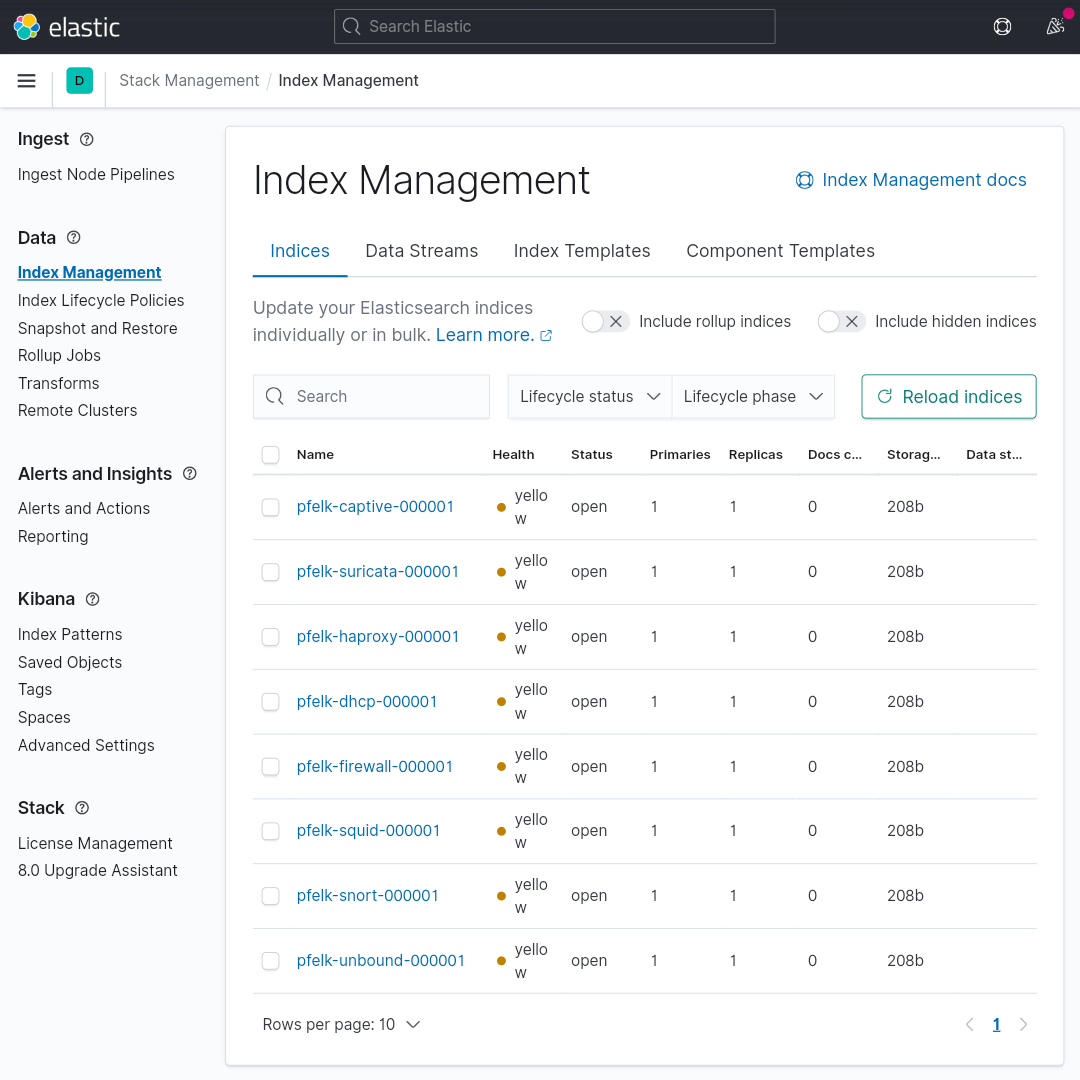Open pfelk-dhcp-000001 index details

point(366,701)
